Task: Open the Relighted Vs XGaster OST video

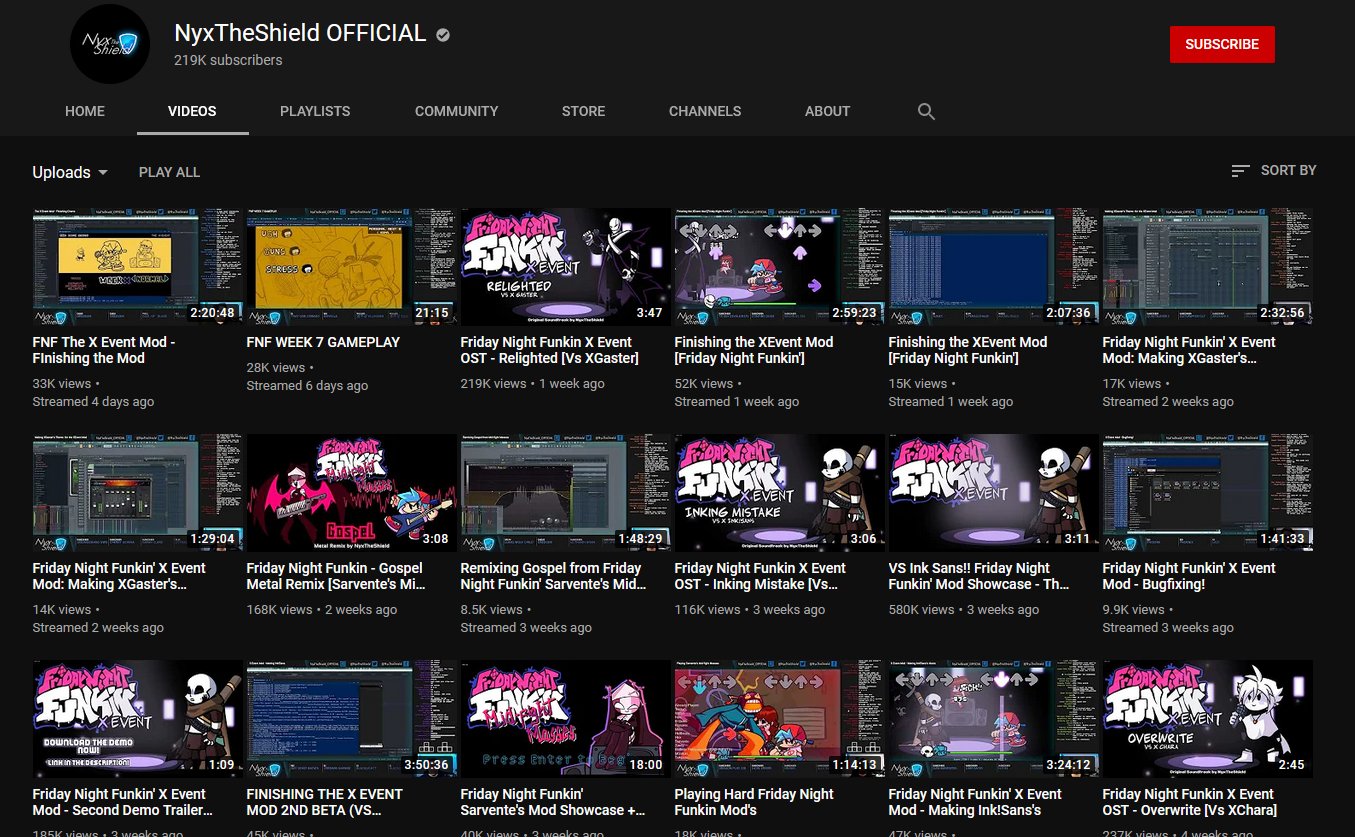Action: (565, 265)
